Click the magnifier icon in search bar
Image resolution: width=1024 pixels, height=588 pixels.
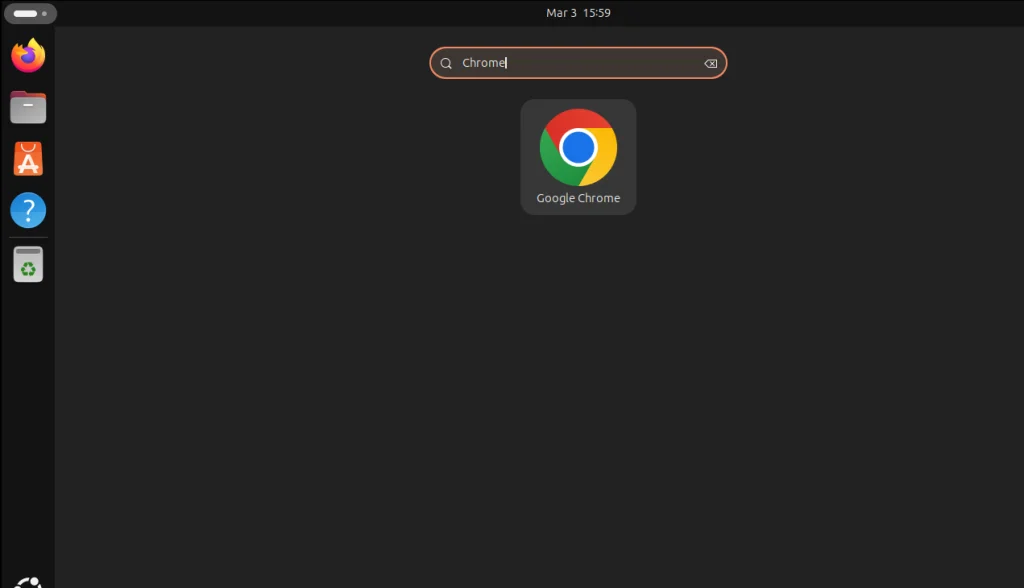coord(446,63)
